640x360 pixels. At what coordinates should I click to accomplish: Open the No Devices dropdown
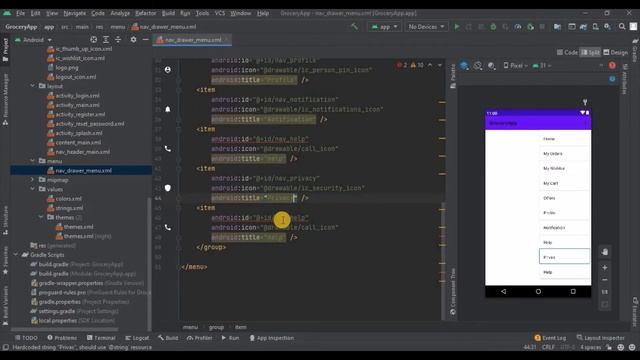pyautogui.click(x=426, y=27)
